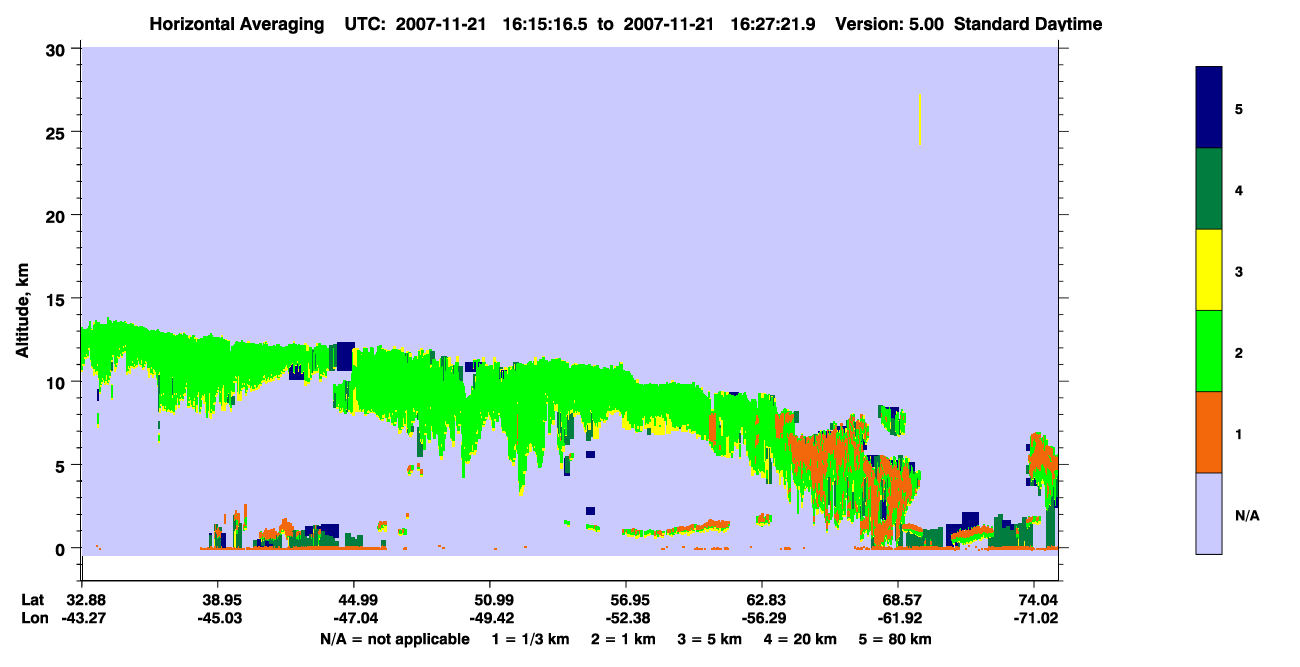Click the color bar label 5
The image size is (1300, 667).
pos(1239,108)
